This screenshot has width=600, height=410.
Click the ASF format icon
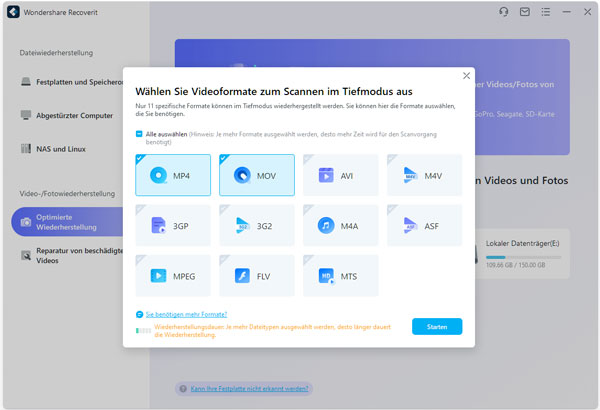pos(410,225)
